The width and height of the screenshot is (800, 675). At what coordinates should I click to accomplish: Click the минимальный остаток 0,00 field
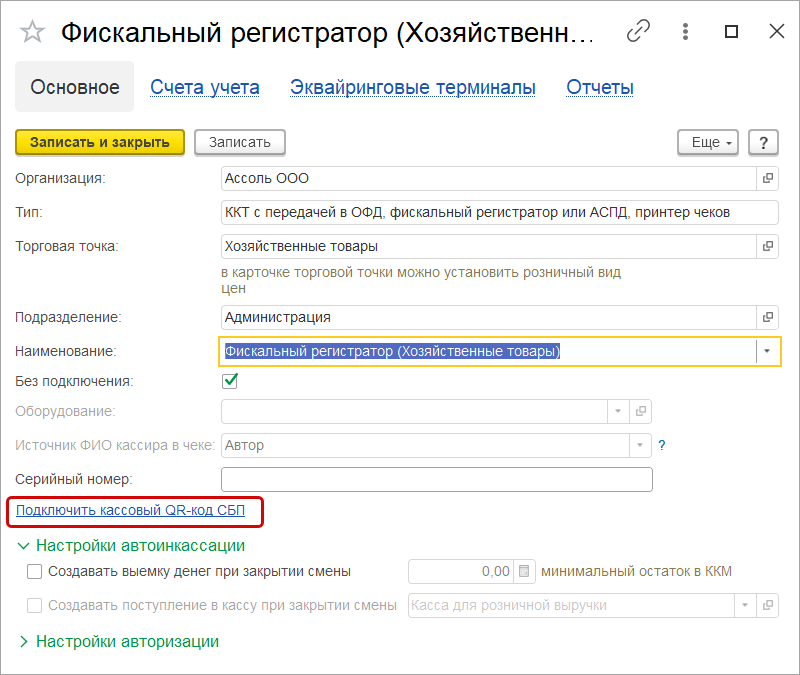tap(461, 571)
